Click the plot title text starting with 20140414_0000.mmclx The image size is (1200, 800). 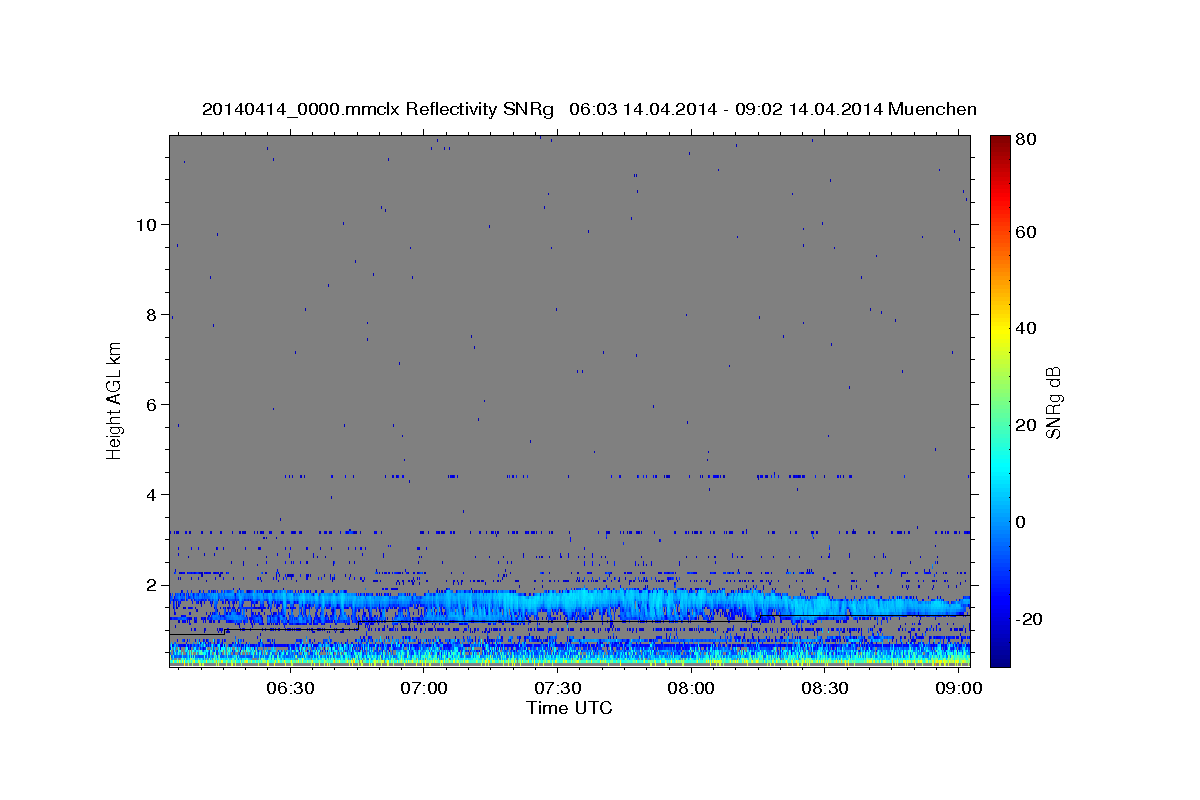click(589, 109)
